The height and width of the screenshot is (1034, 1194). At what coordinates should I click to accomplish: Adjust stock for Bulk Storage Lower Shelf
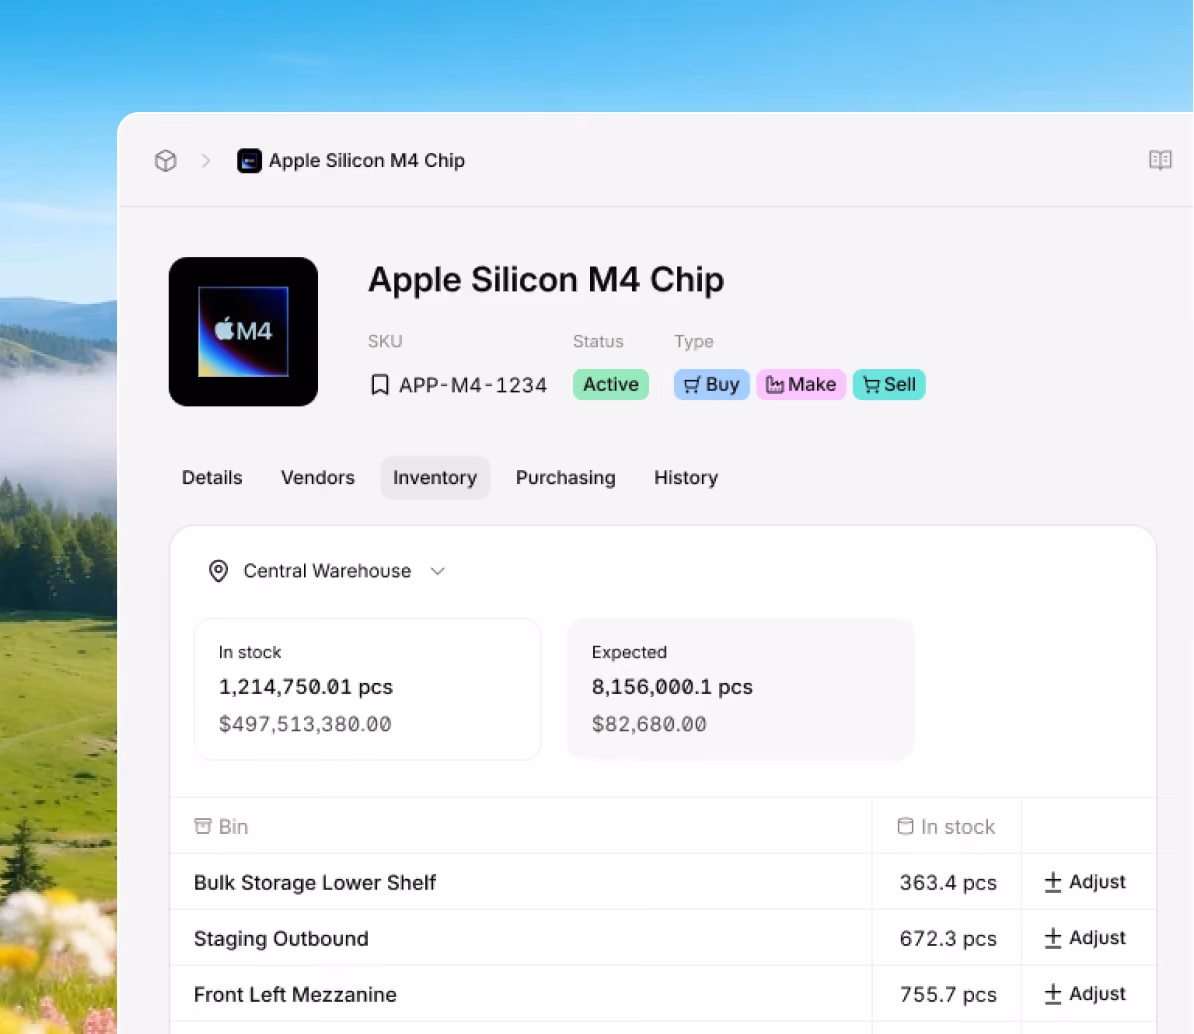tap(1084, 882)
